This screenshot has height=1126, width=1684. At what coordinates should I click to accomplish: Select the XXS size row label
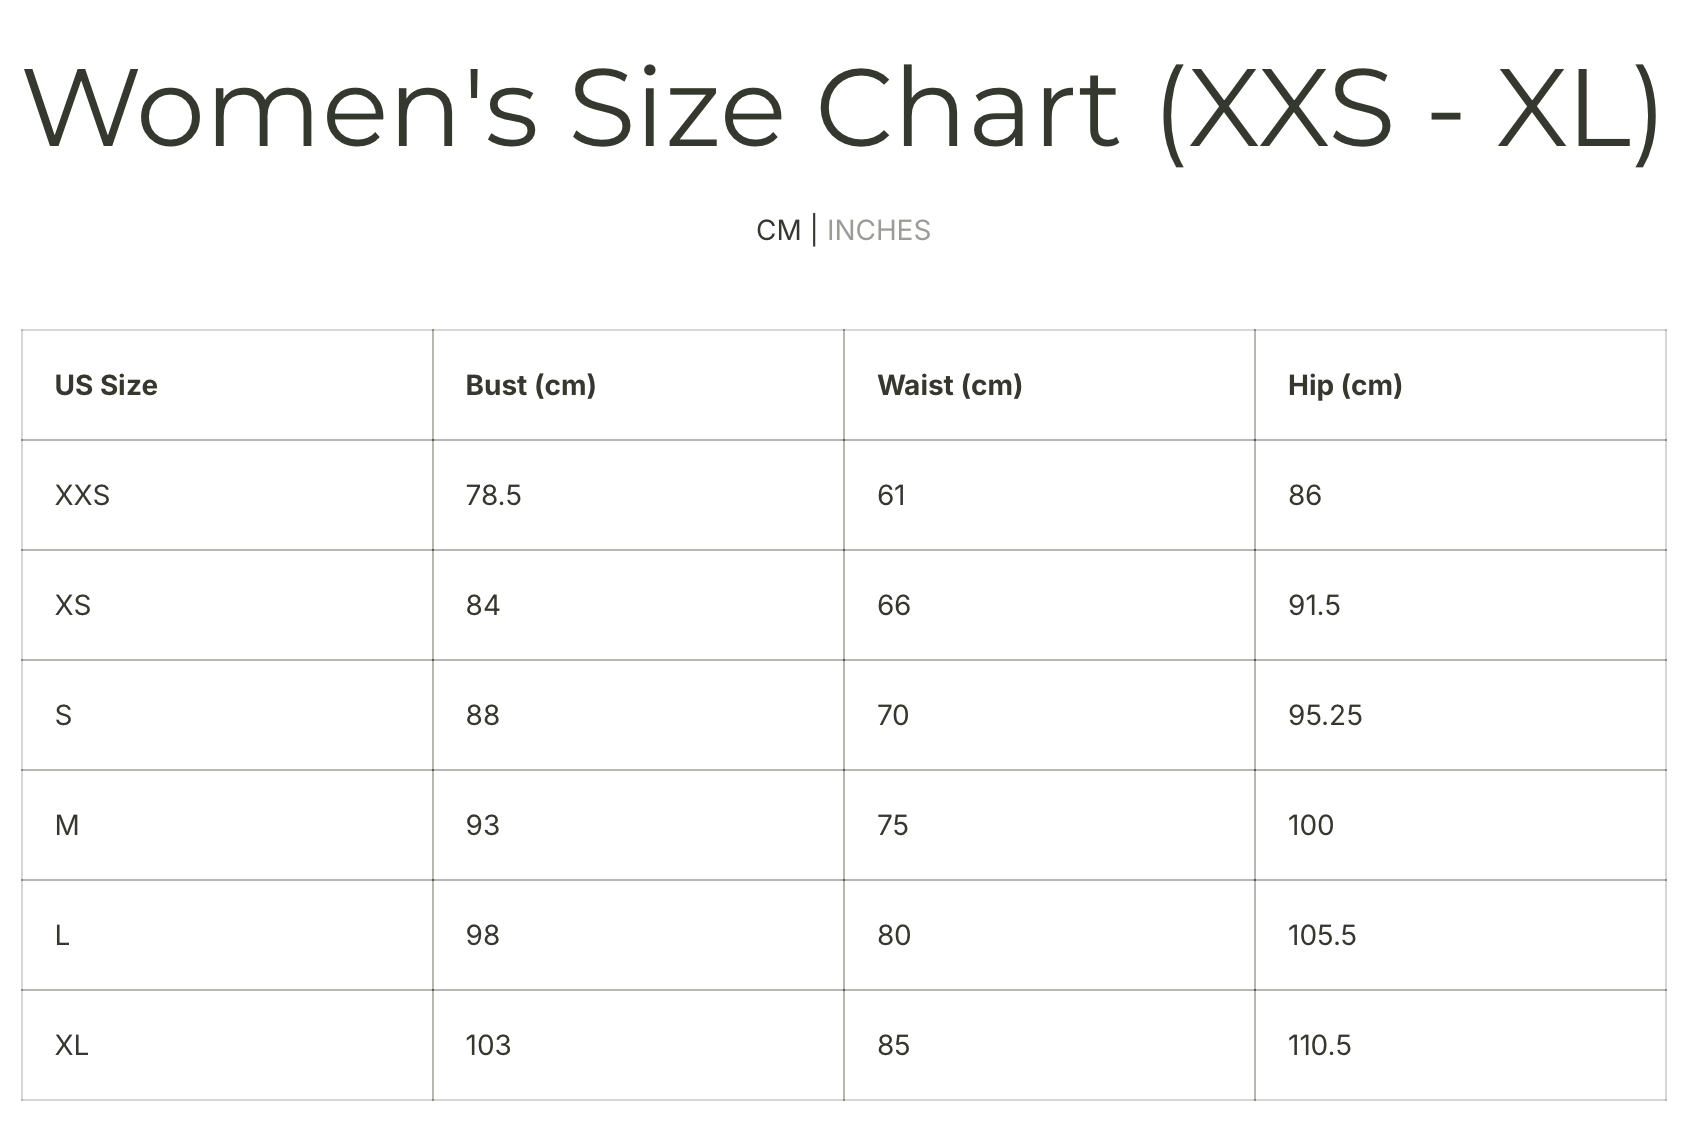click(82, 495)
